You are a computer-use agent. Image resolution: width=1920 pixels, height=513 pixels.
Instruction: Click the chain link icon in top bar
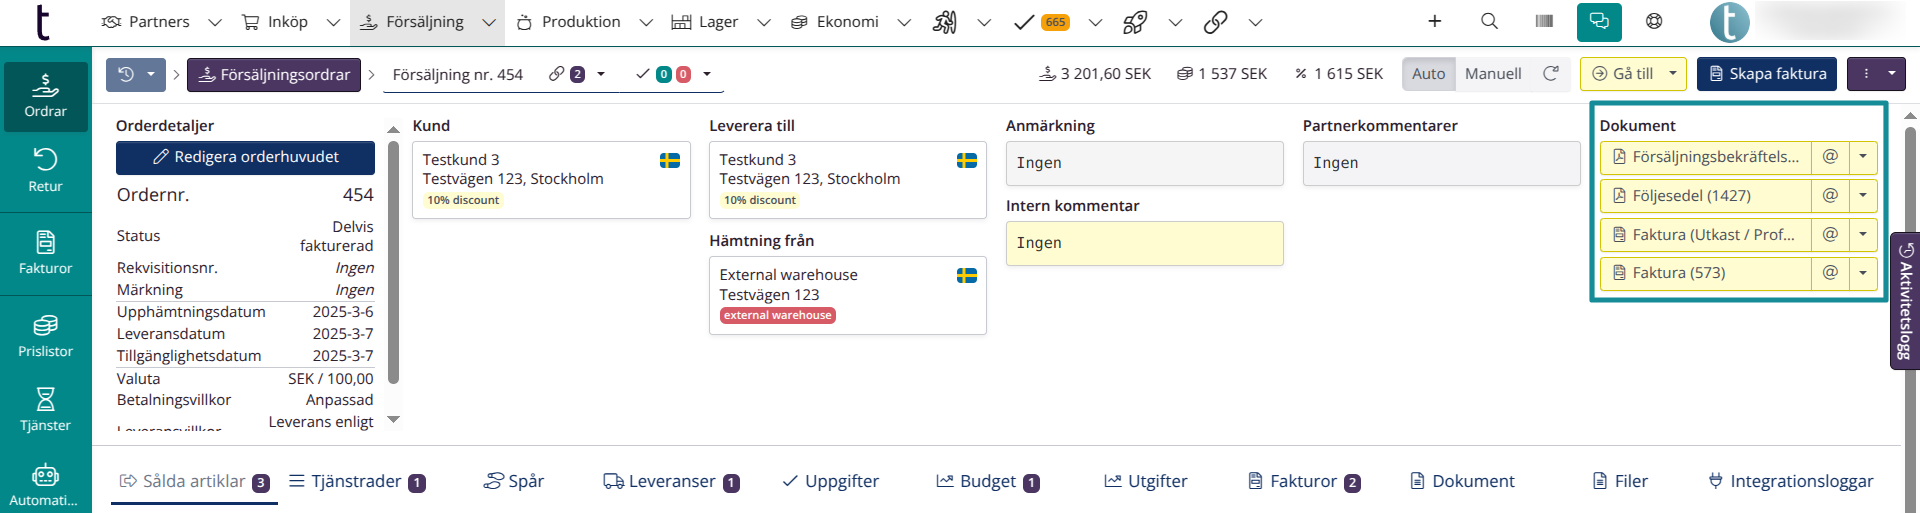[x=1215, y=22]
